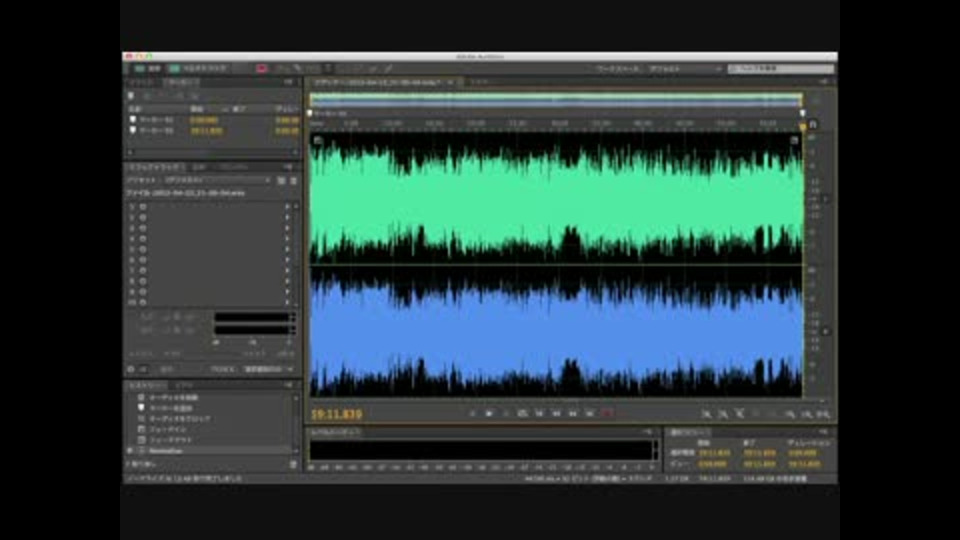This screenshot has width=960, height=540.
Task: Open effect menu arrow for rack slot 2
Action: pos(287,217)
